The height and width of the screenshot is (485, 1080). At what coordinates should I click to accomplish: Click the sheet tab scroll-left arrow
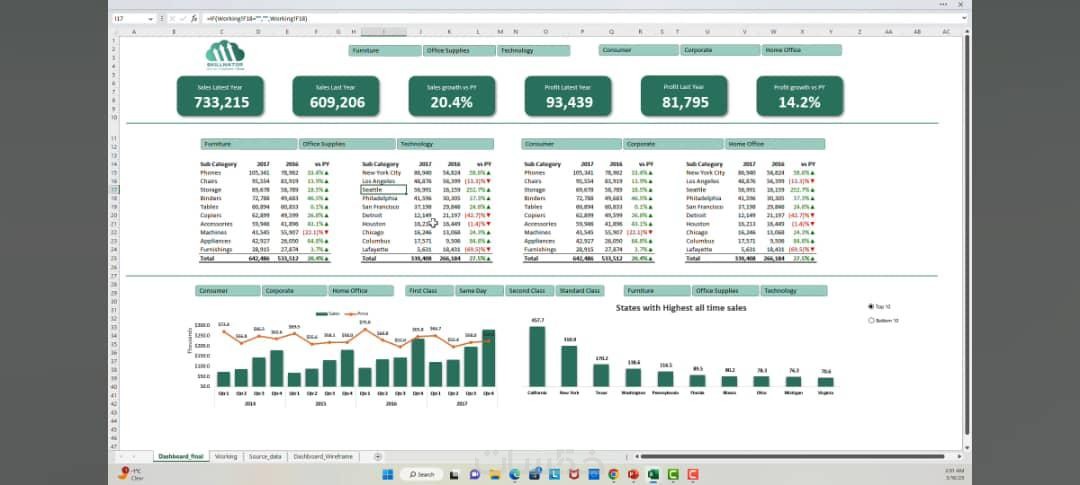tap(121, 457)
